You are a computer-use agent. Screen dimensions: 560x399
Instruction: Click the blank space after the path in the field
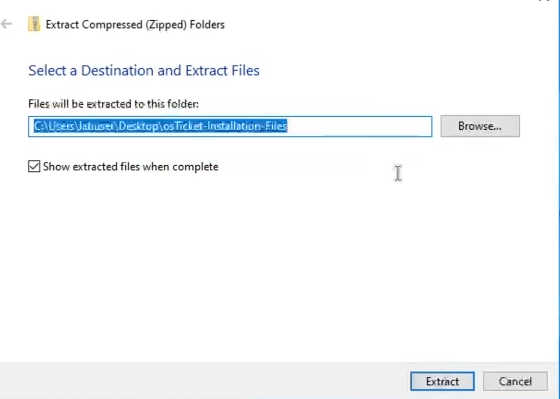coord(359,126)
